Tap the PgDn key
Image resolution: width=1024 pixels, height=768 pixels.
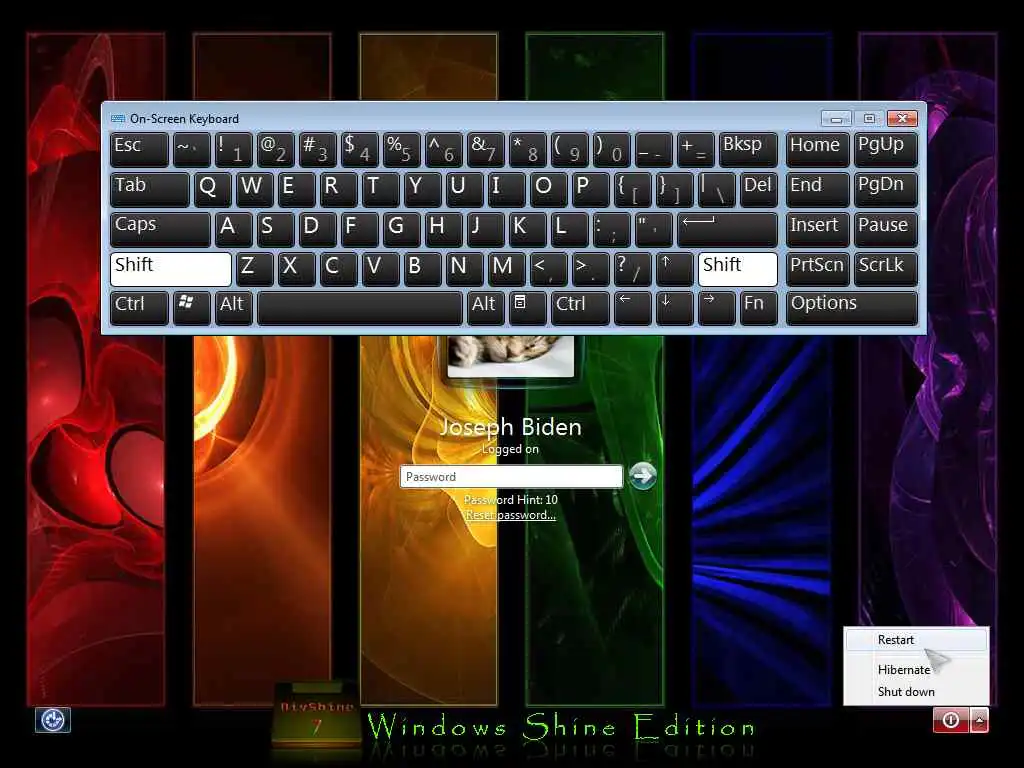886,189
